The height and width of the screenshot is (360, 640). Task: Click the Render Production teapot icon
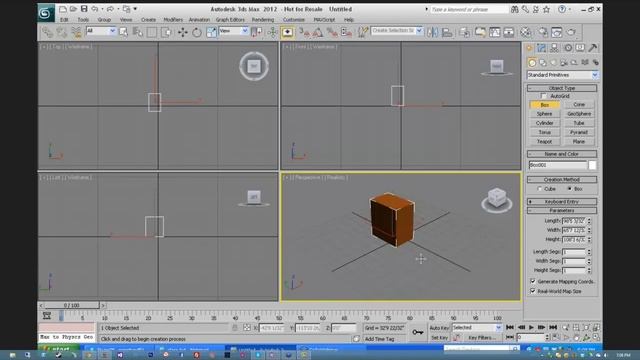(571, 32)
